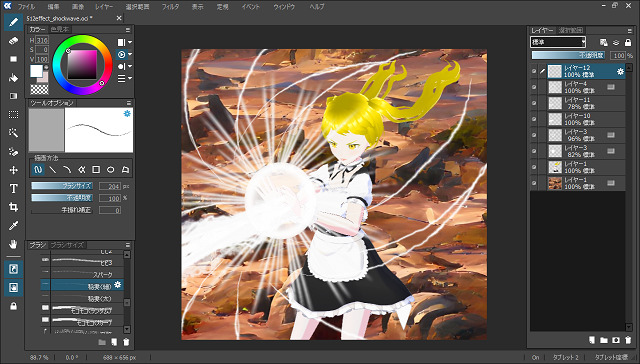The height and width of the screenshot is (364, 640).
Task: Choose the ellipse drawing method
Action: point(111,169)
